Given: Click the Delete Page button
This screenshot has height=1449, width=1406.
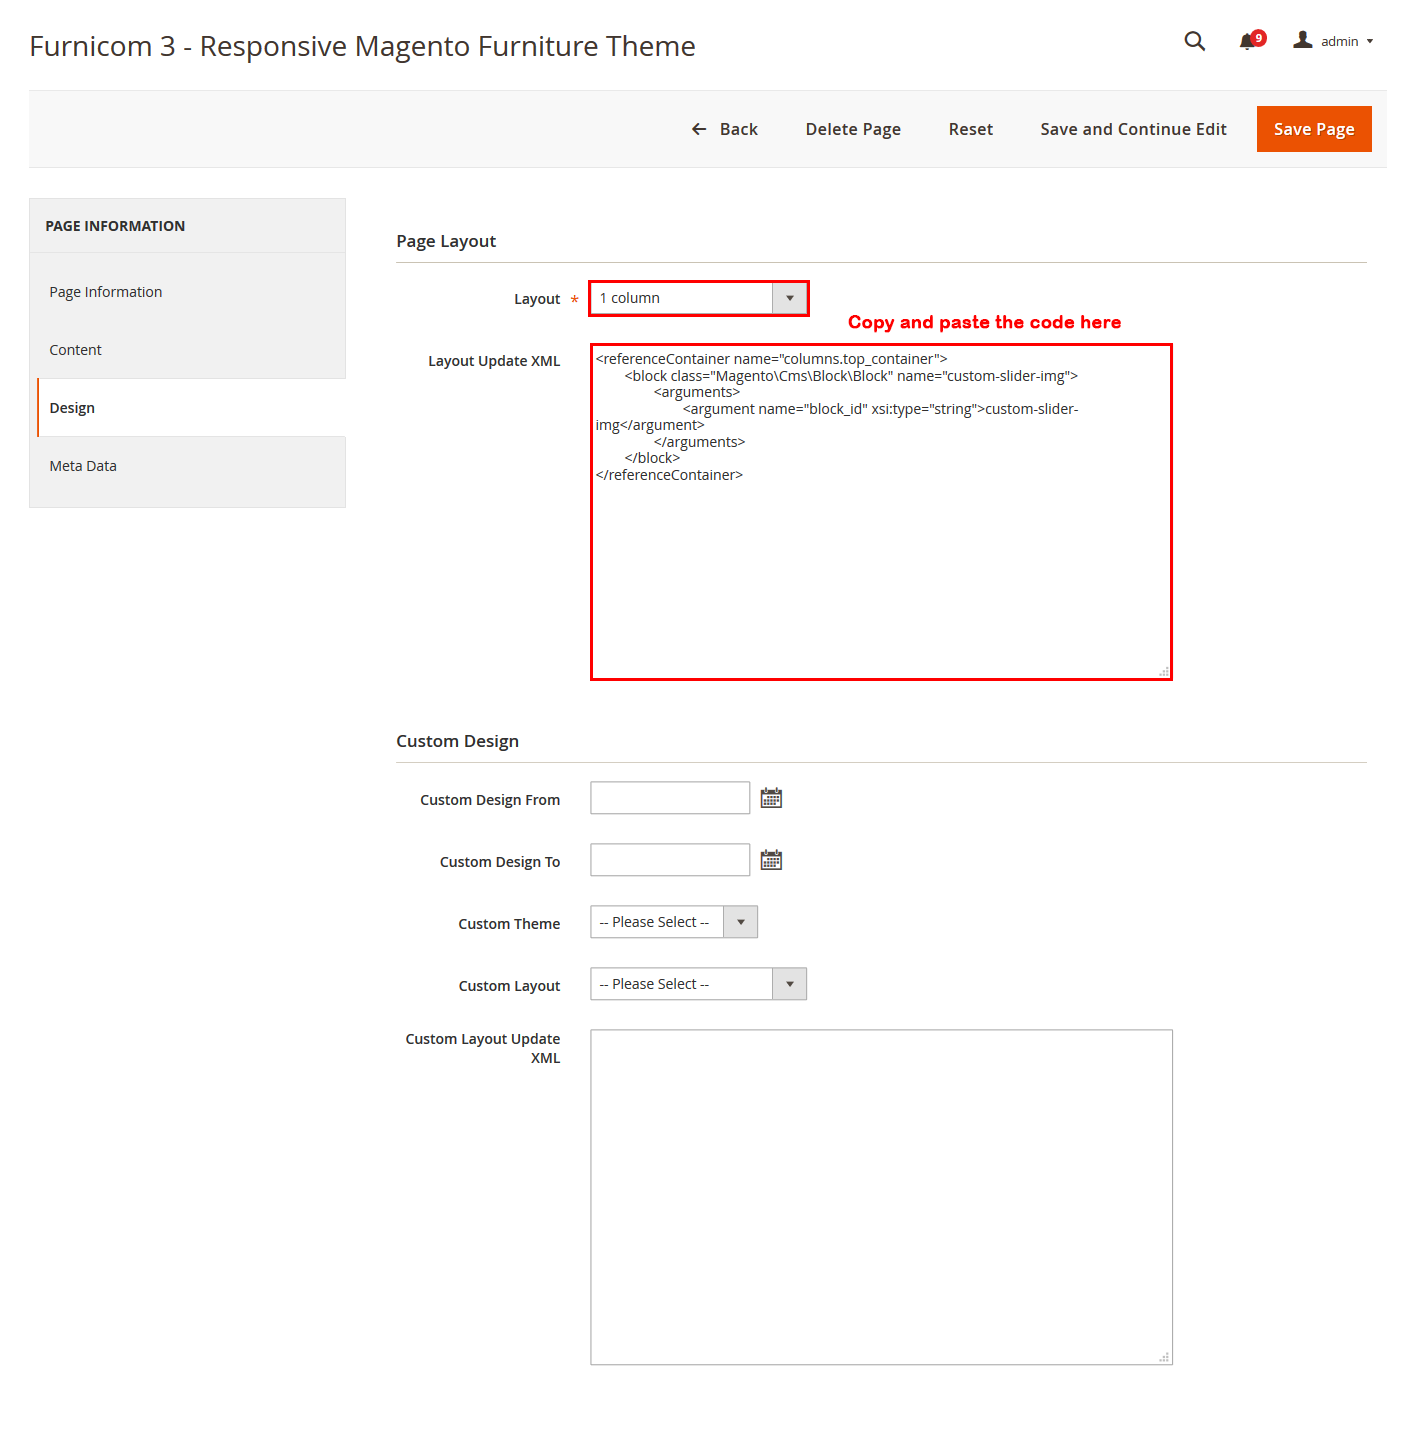Looking at the screenshot, I should (853, 129).
